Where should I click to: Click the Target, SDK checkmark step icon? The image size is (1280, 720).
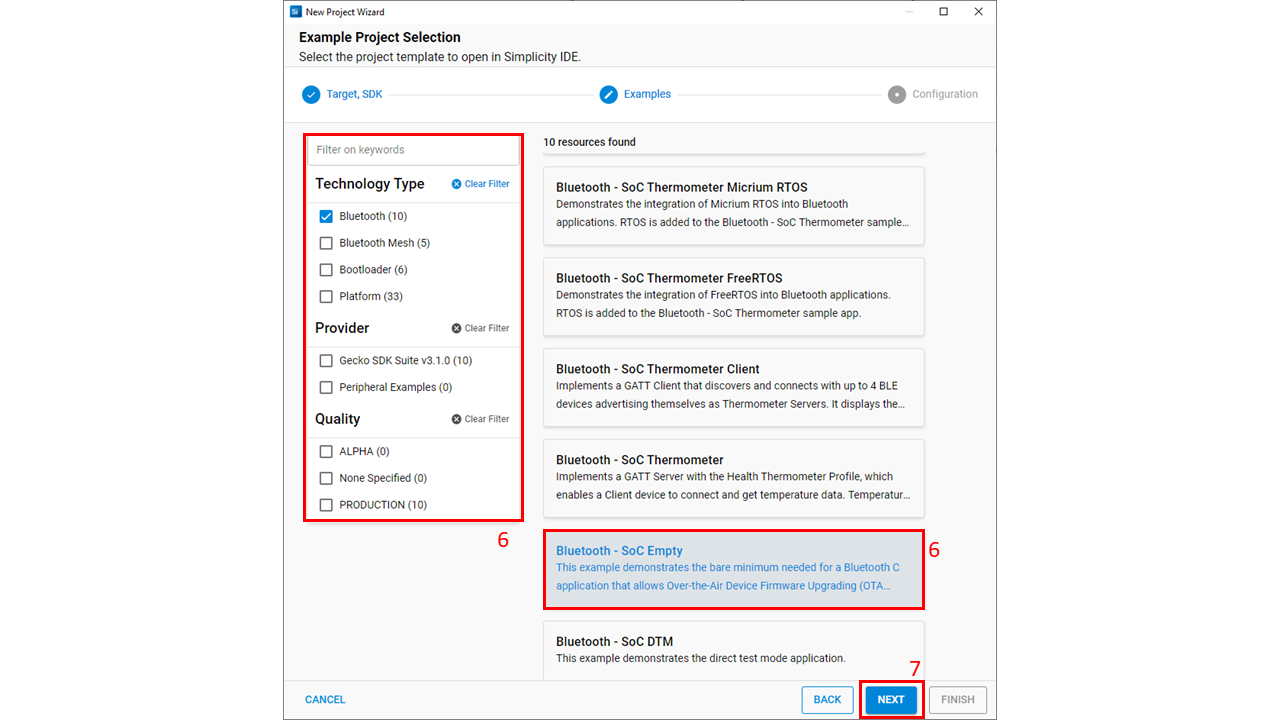coord(311,94)
